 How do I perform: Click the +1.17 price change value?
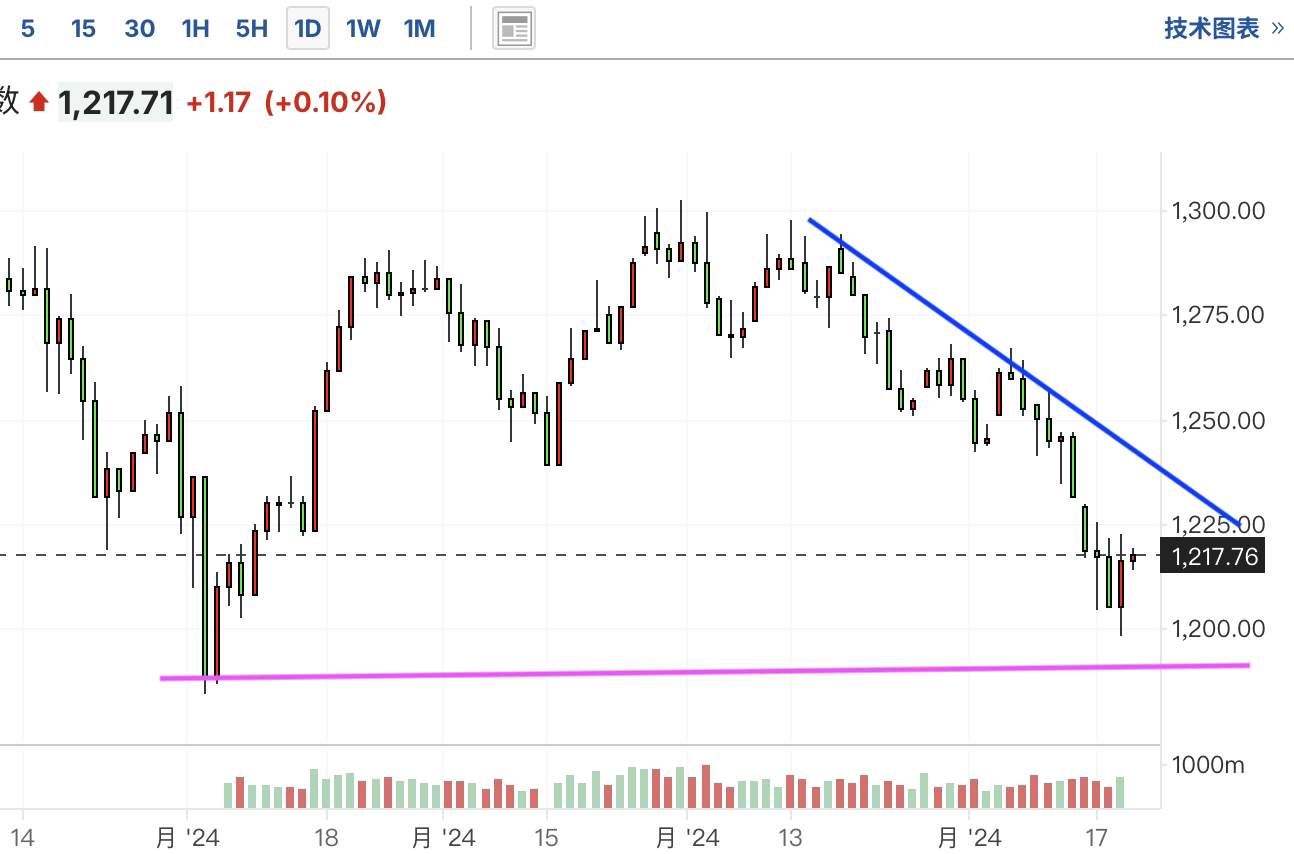pos(218,102)
